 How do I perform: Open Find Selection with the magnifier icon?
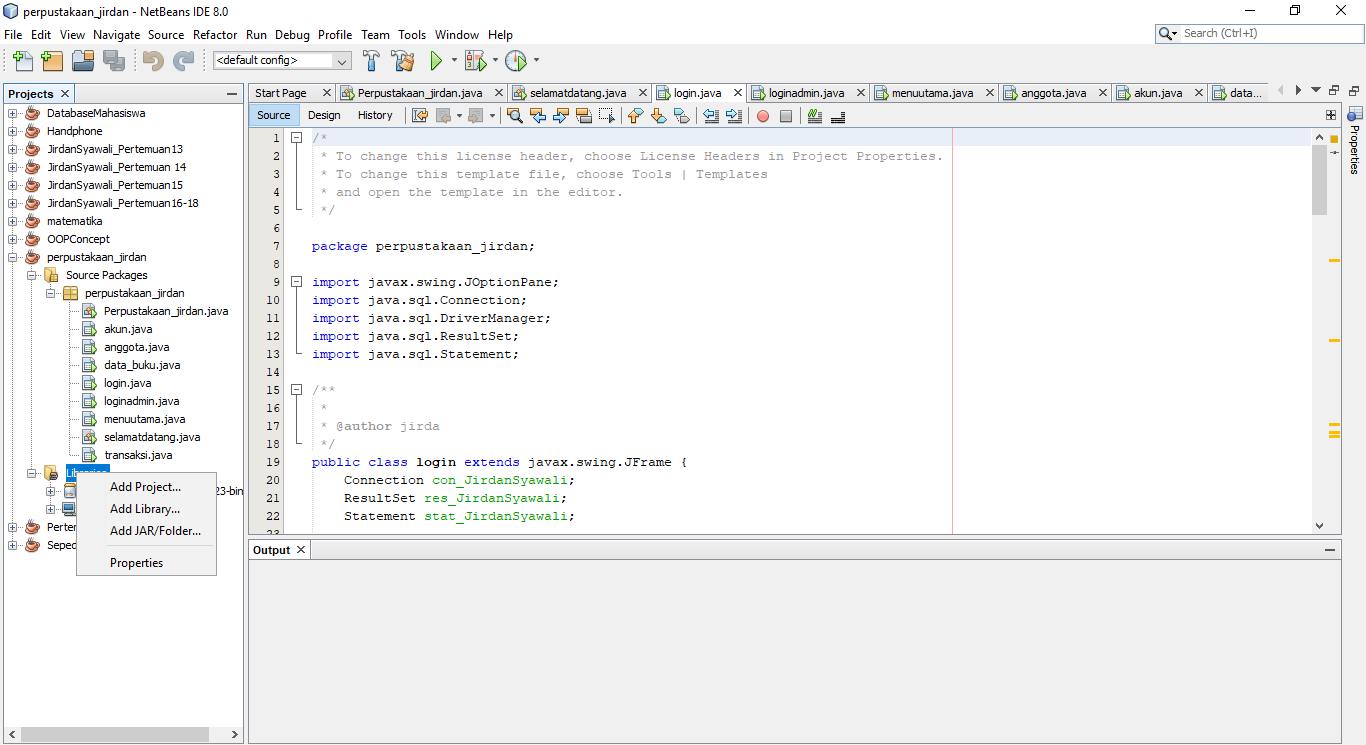(x=515, y=115)
